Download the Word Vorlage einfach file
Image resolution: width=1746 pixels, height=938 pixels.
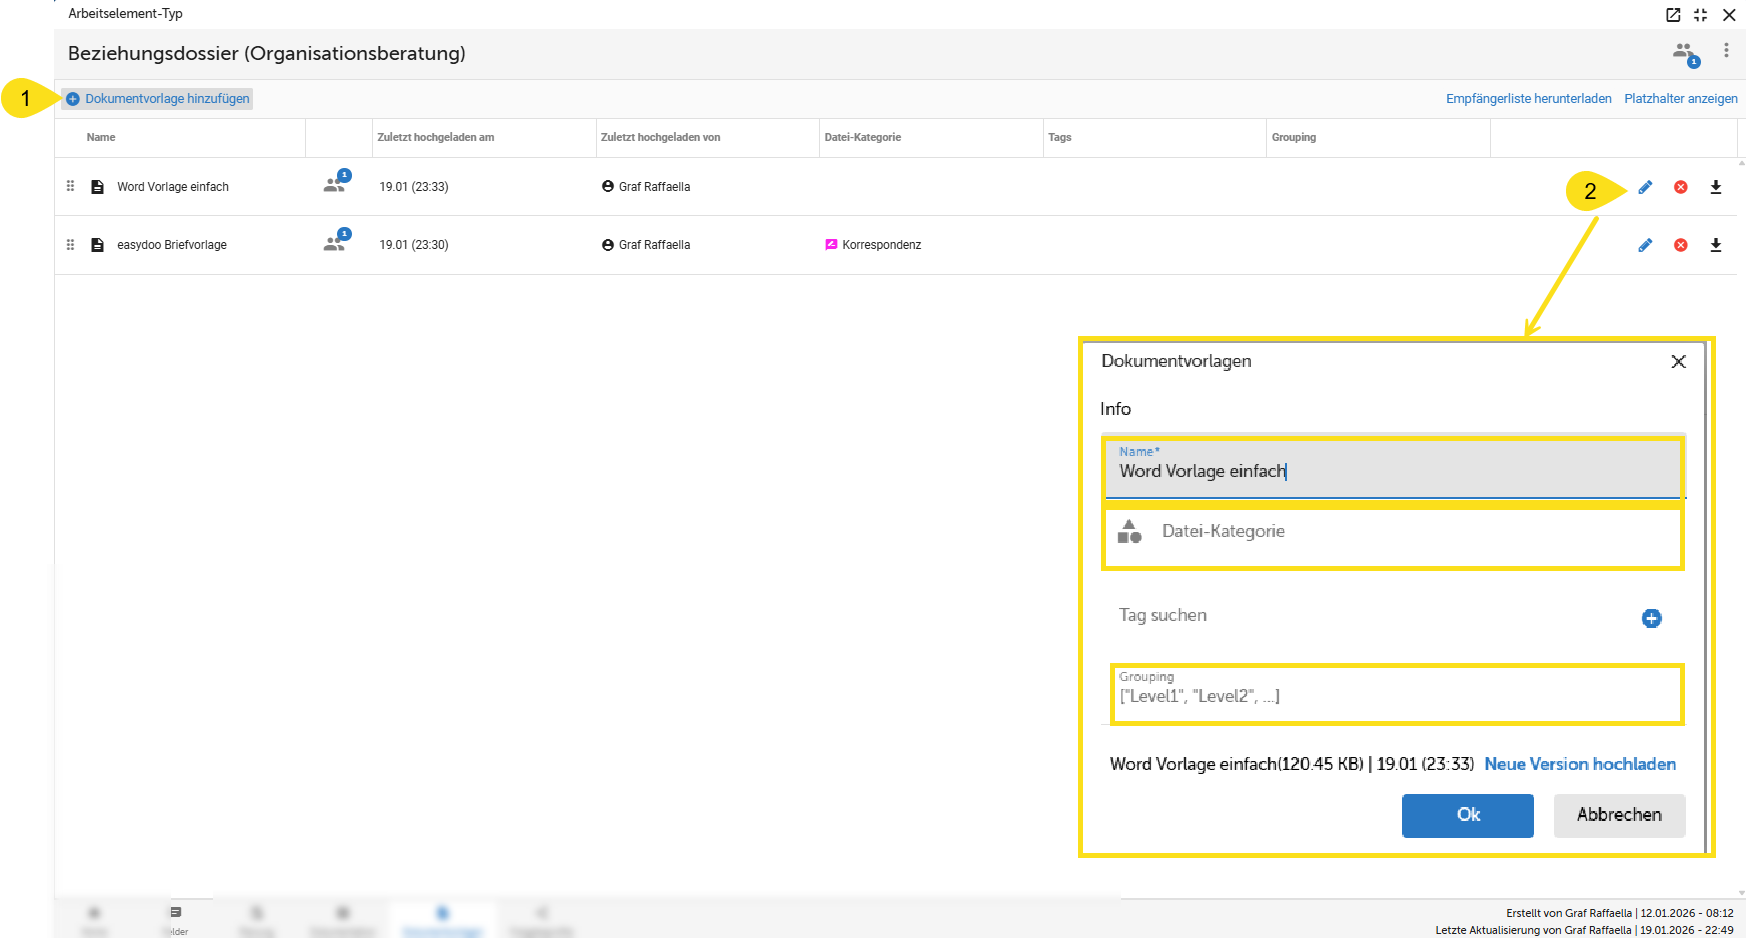tap(1716, 187)
